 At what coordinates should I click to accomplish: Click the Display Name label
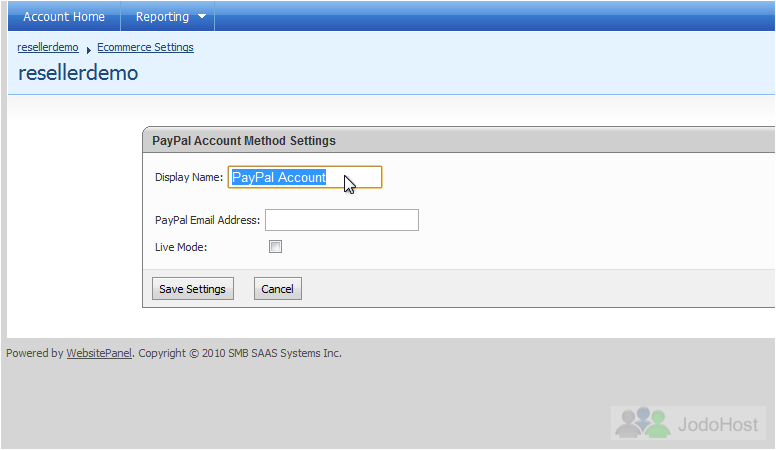[x=189, y=177]
